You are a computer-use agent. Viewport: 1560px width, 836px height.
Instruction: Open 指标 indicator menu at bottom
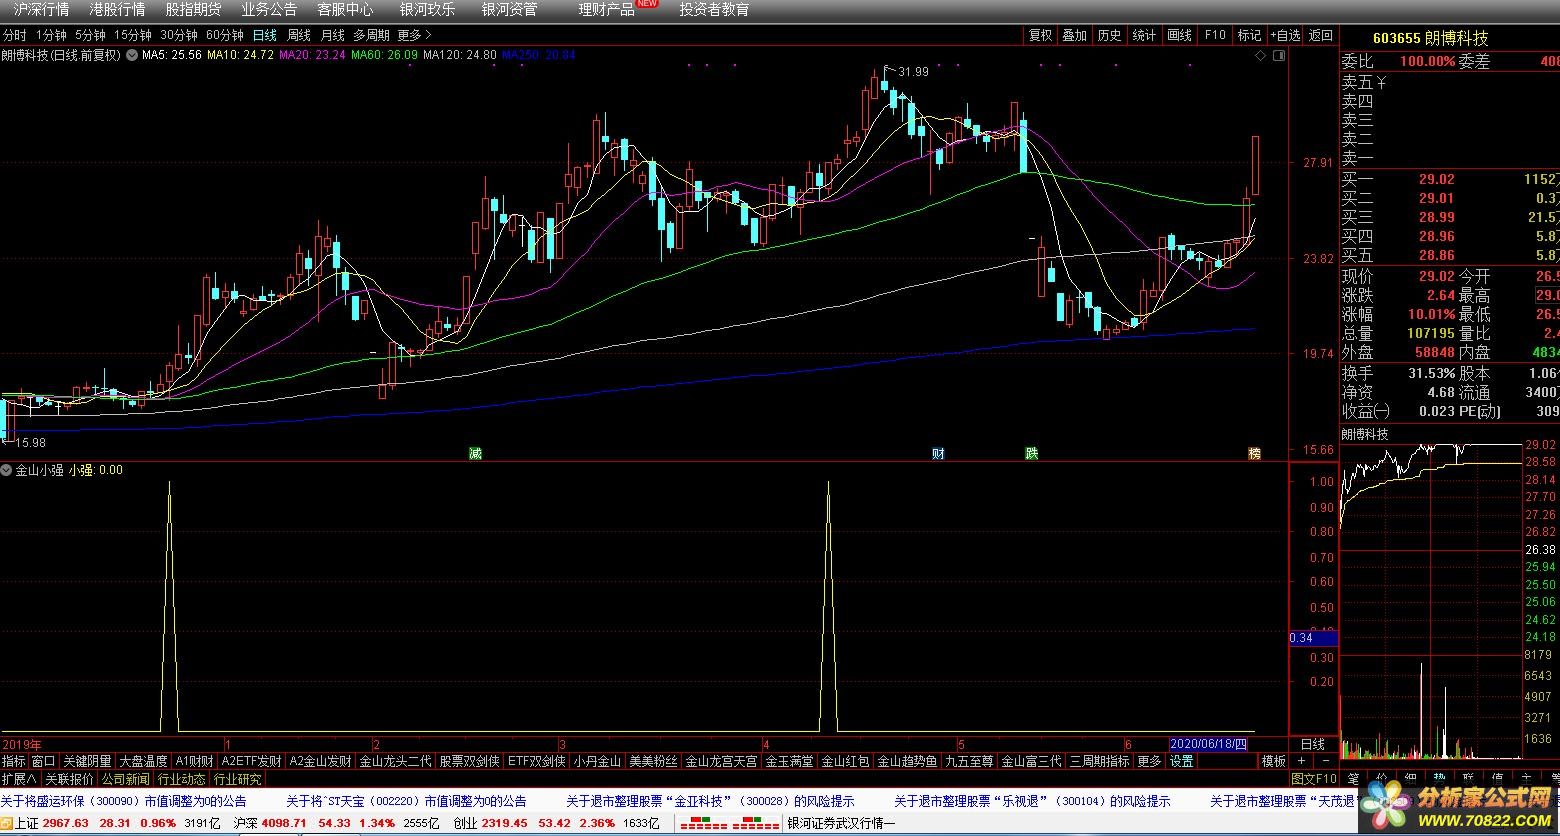[14, 761]
